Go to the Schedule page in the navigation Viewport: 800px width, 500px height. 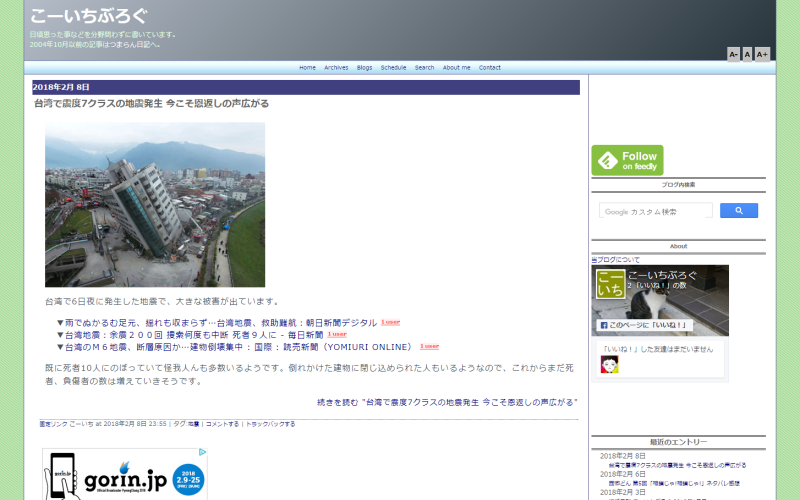(393, 67)
